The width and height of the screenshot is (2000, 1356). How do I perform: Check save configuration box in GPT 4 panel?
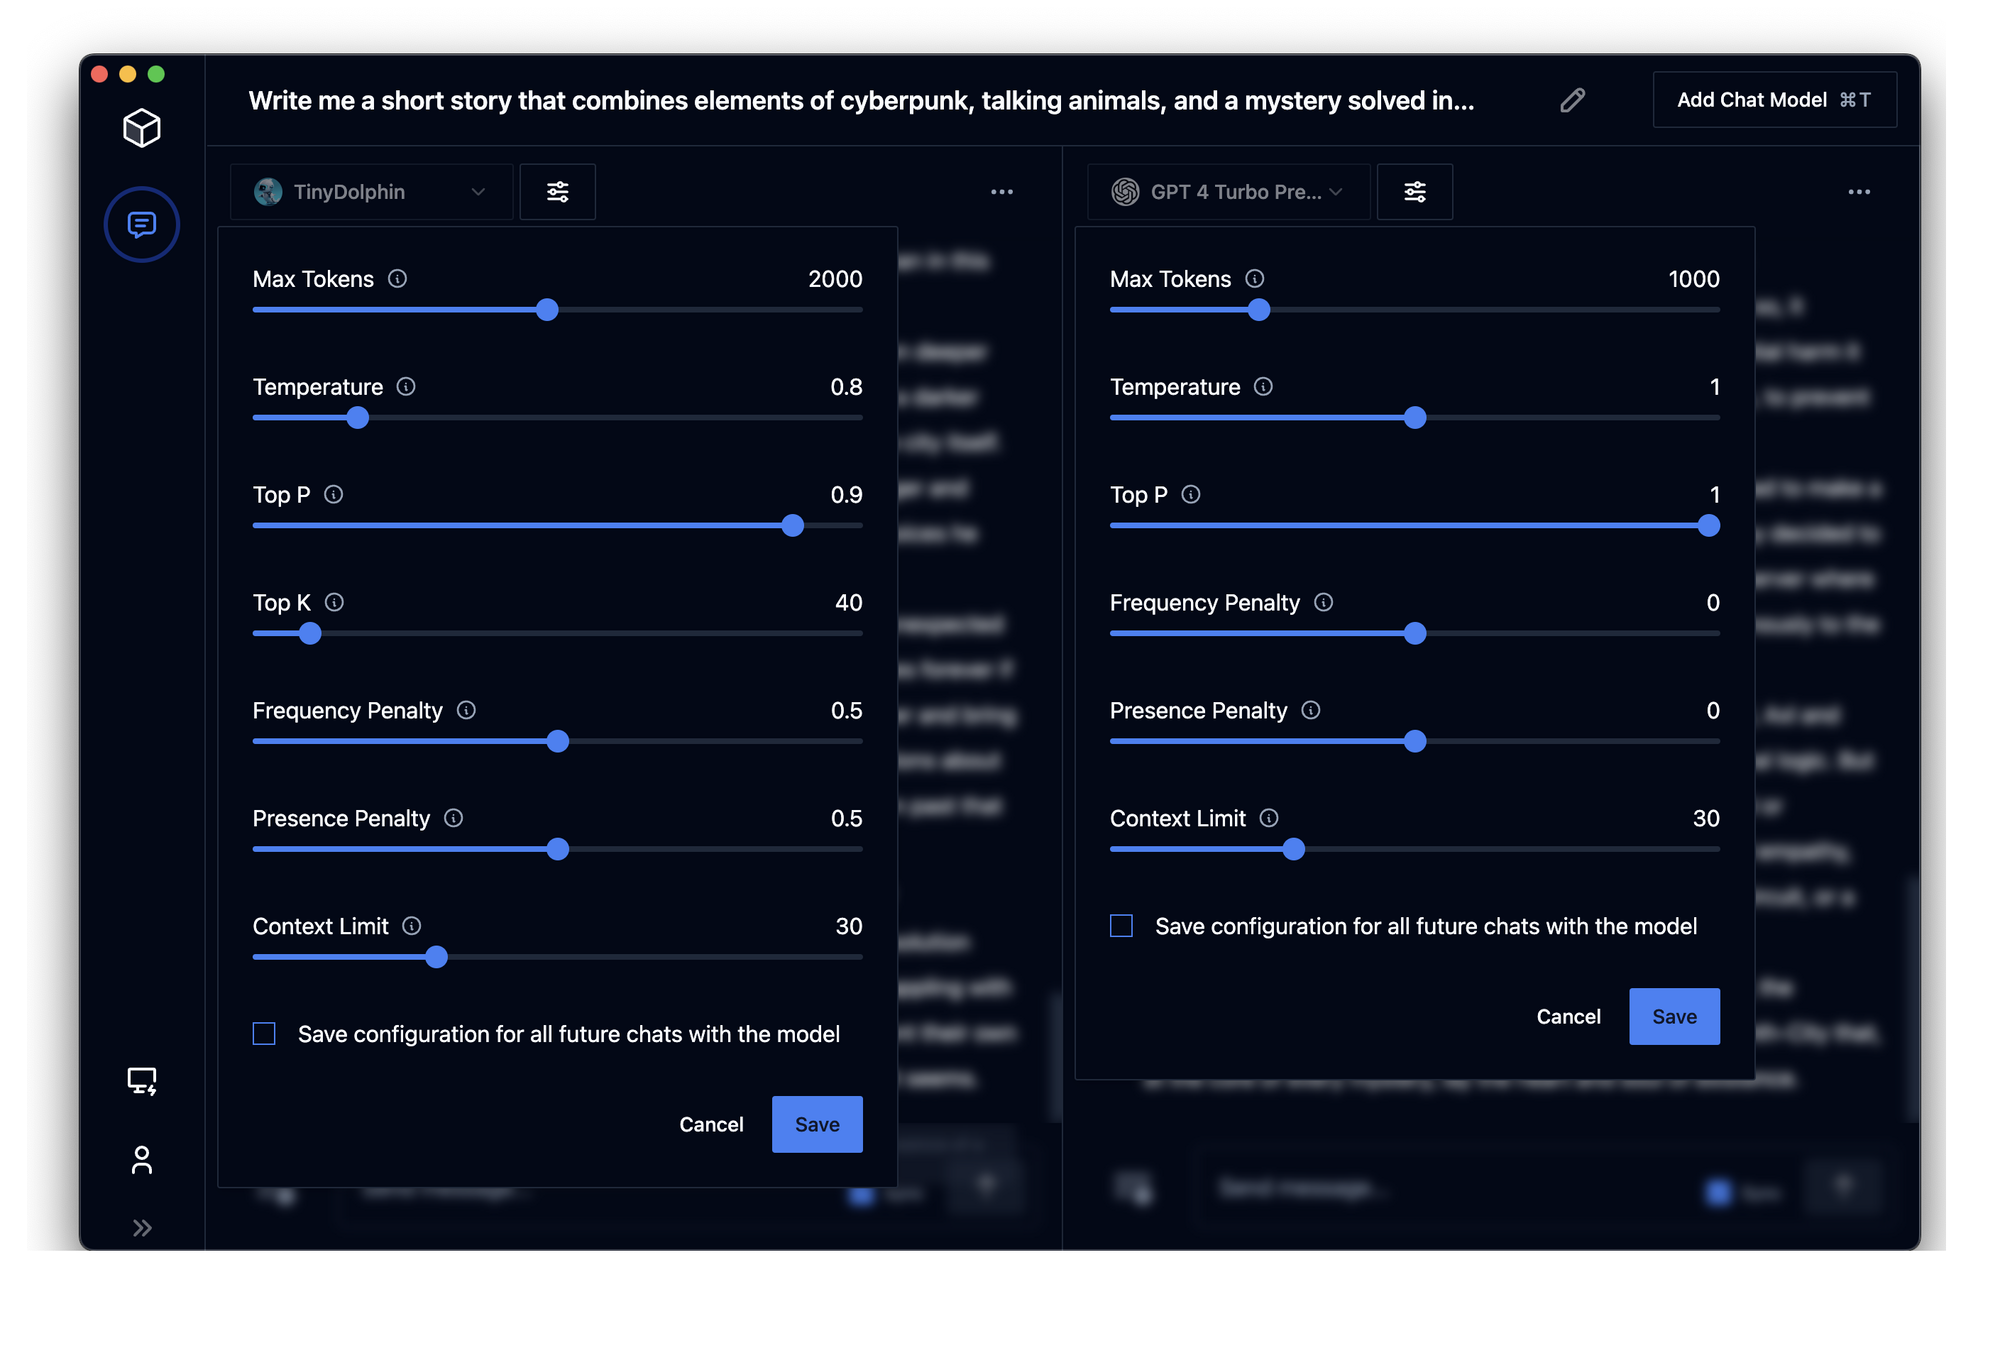[1121, 926]
